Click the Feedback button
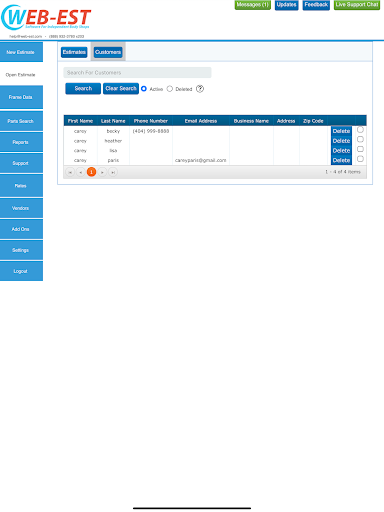 pos(316,5)
